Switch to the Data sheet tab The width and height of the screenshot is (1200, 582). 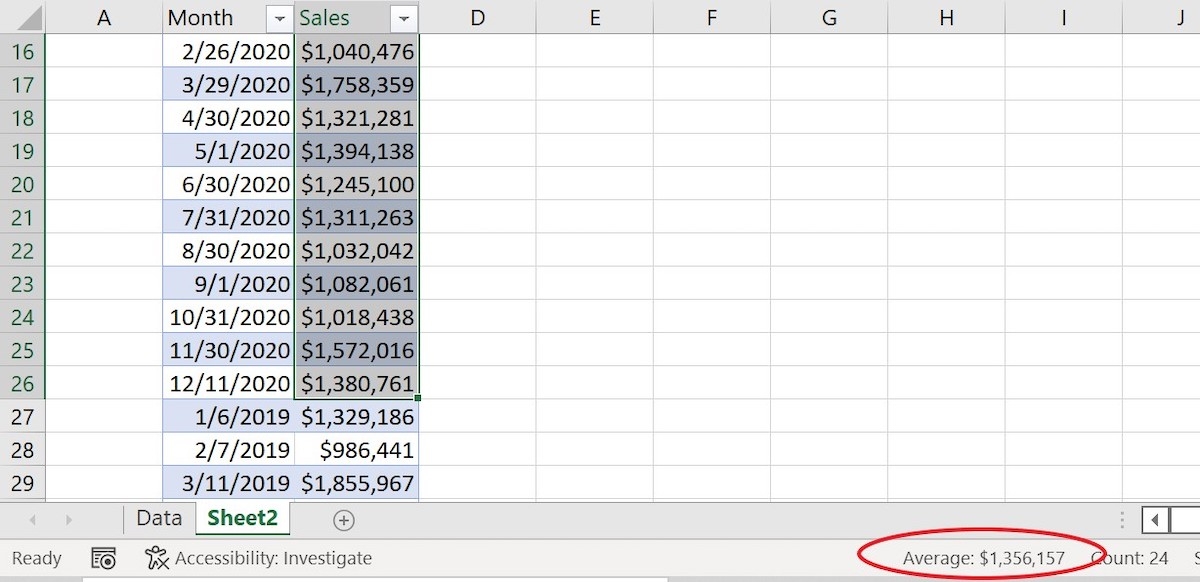point(158,519)
